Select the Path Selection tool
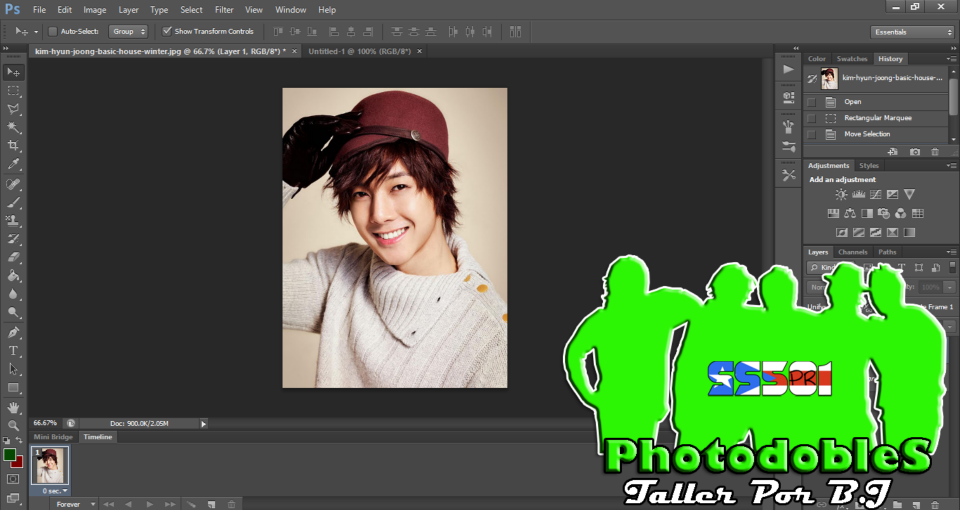The width and height of the screenshot is (960, 510). 13,369
